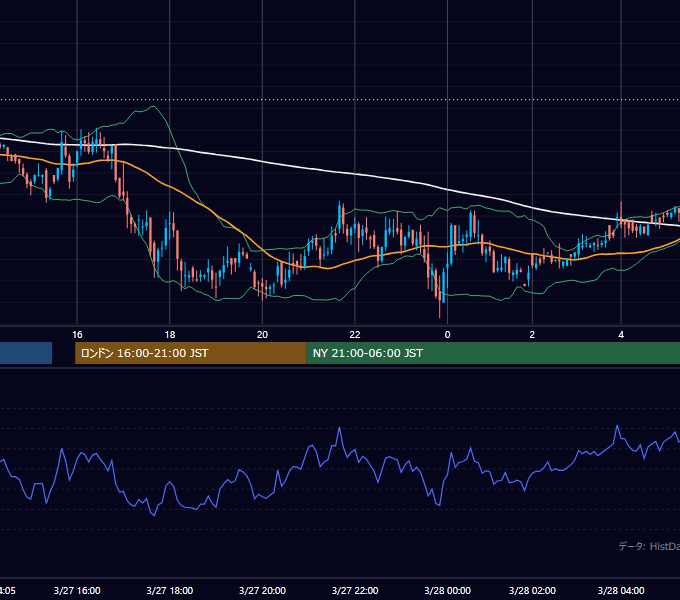Click the 3/27 18:00 date label

point(170,590)
